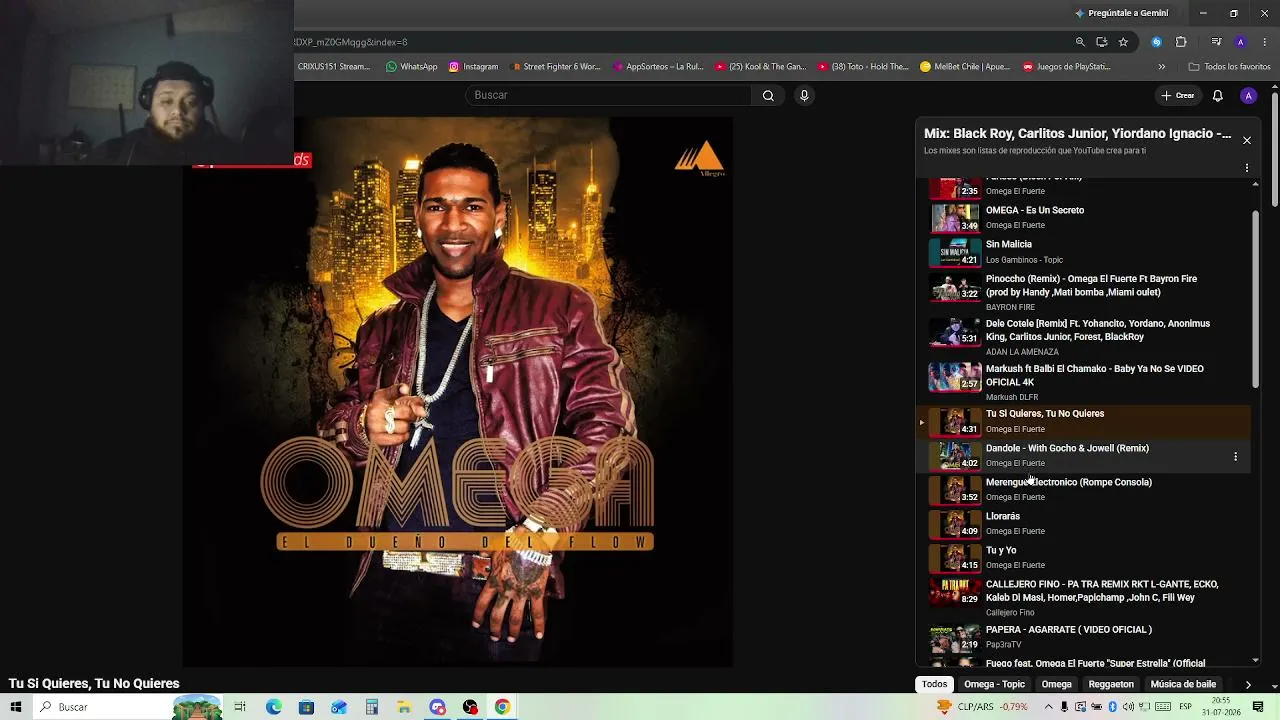Image resolution: width=1280 pixels, height=720 pixels.
Task: Open Chrome media controls icon
Action: [x=1216, y=42]
